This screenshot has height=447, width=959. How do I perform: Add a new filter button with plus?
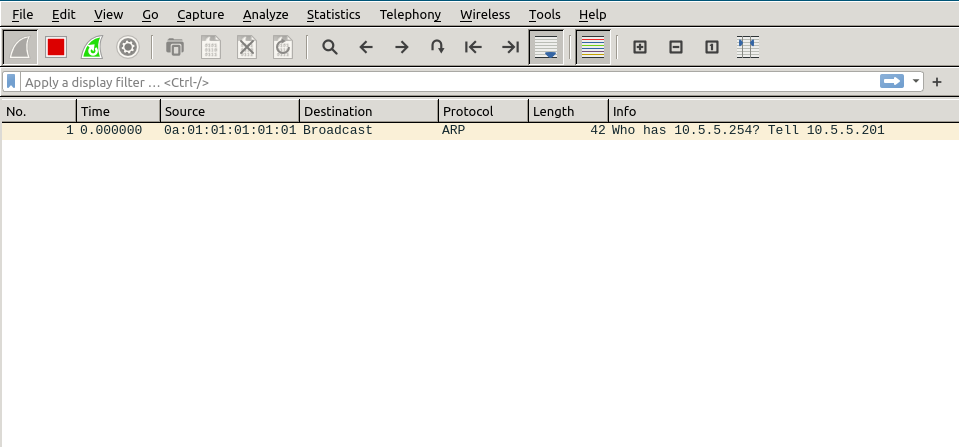pyautogui.click(x=937, y=81)
